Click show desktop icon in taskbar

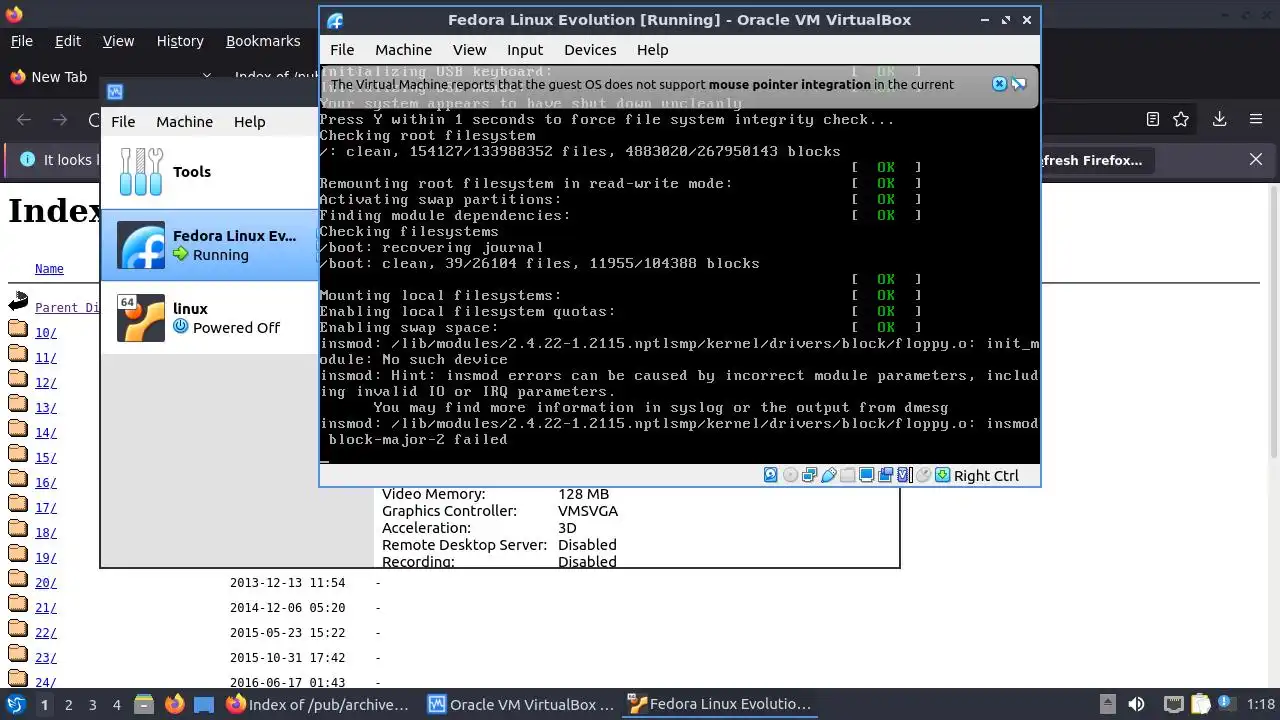click(x=204, y=704)
